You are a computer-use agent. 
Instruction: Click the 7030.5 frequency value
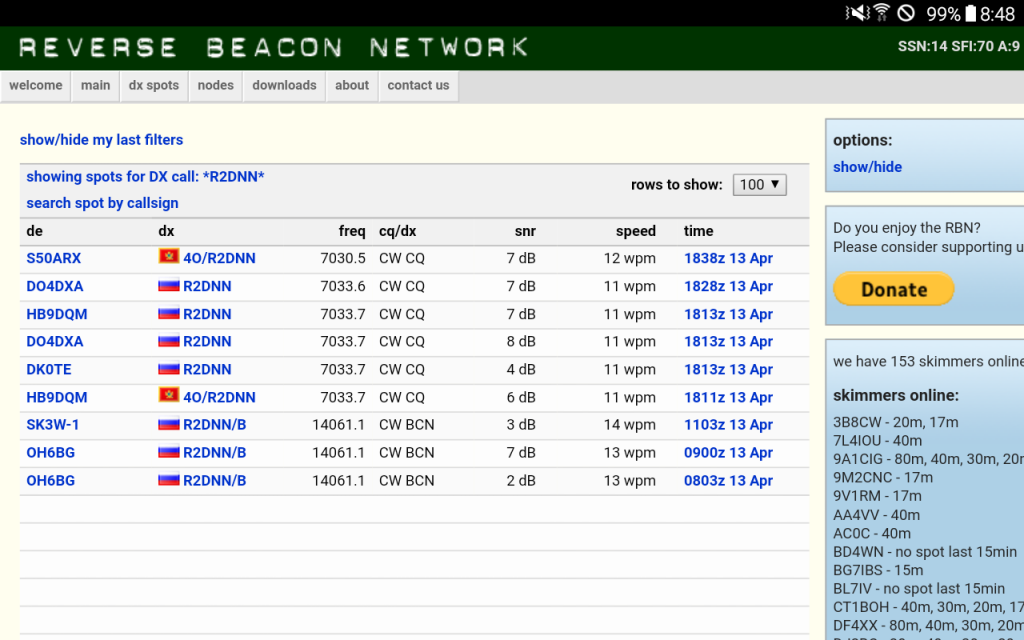(x=343, y=258)
